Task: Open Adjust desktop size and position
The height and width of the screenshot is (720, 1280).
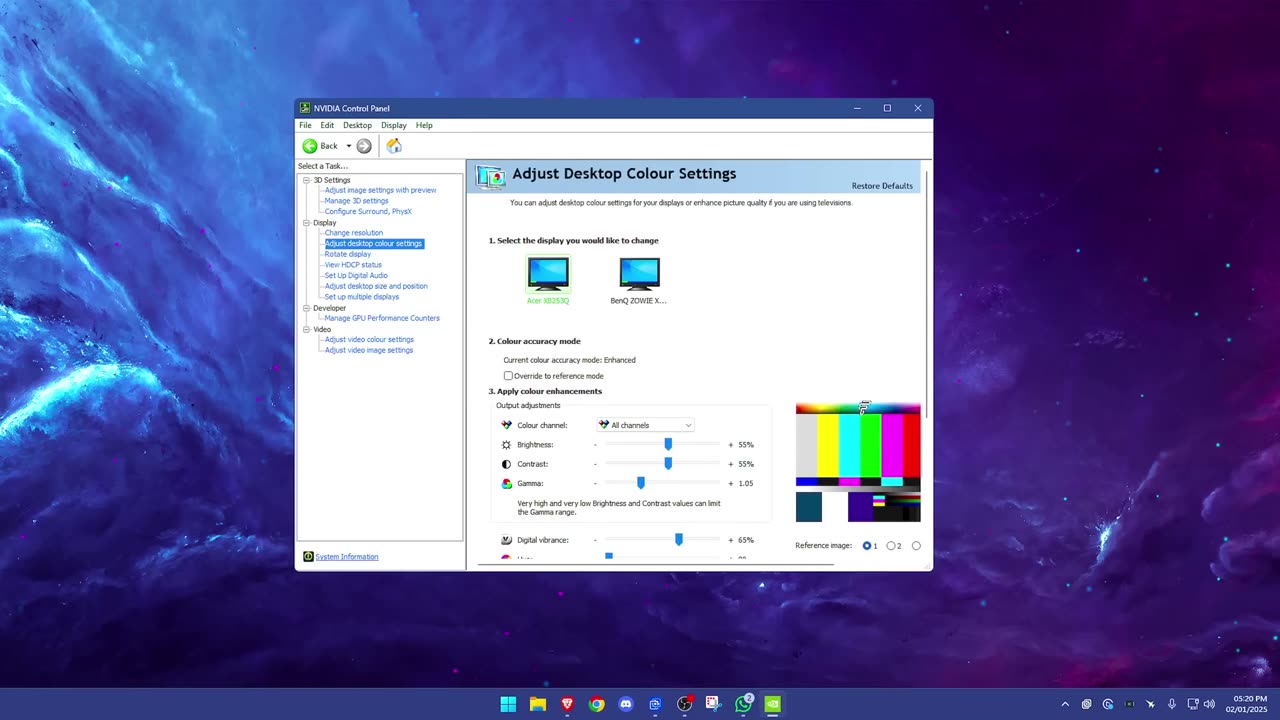Action: 376,286
